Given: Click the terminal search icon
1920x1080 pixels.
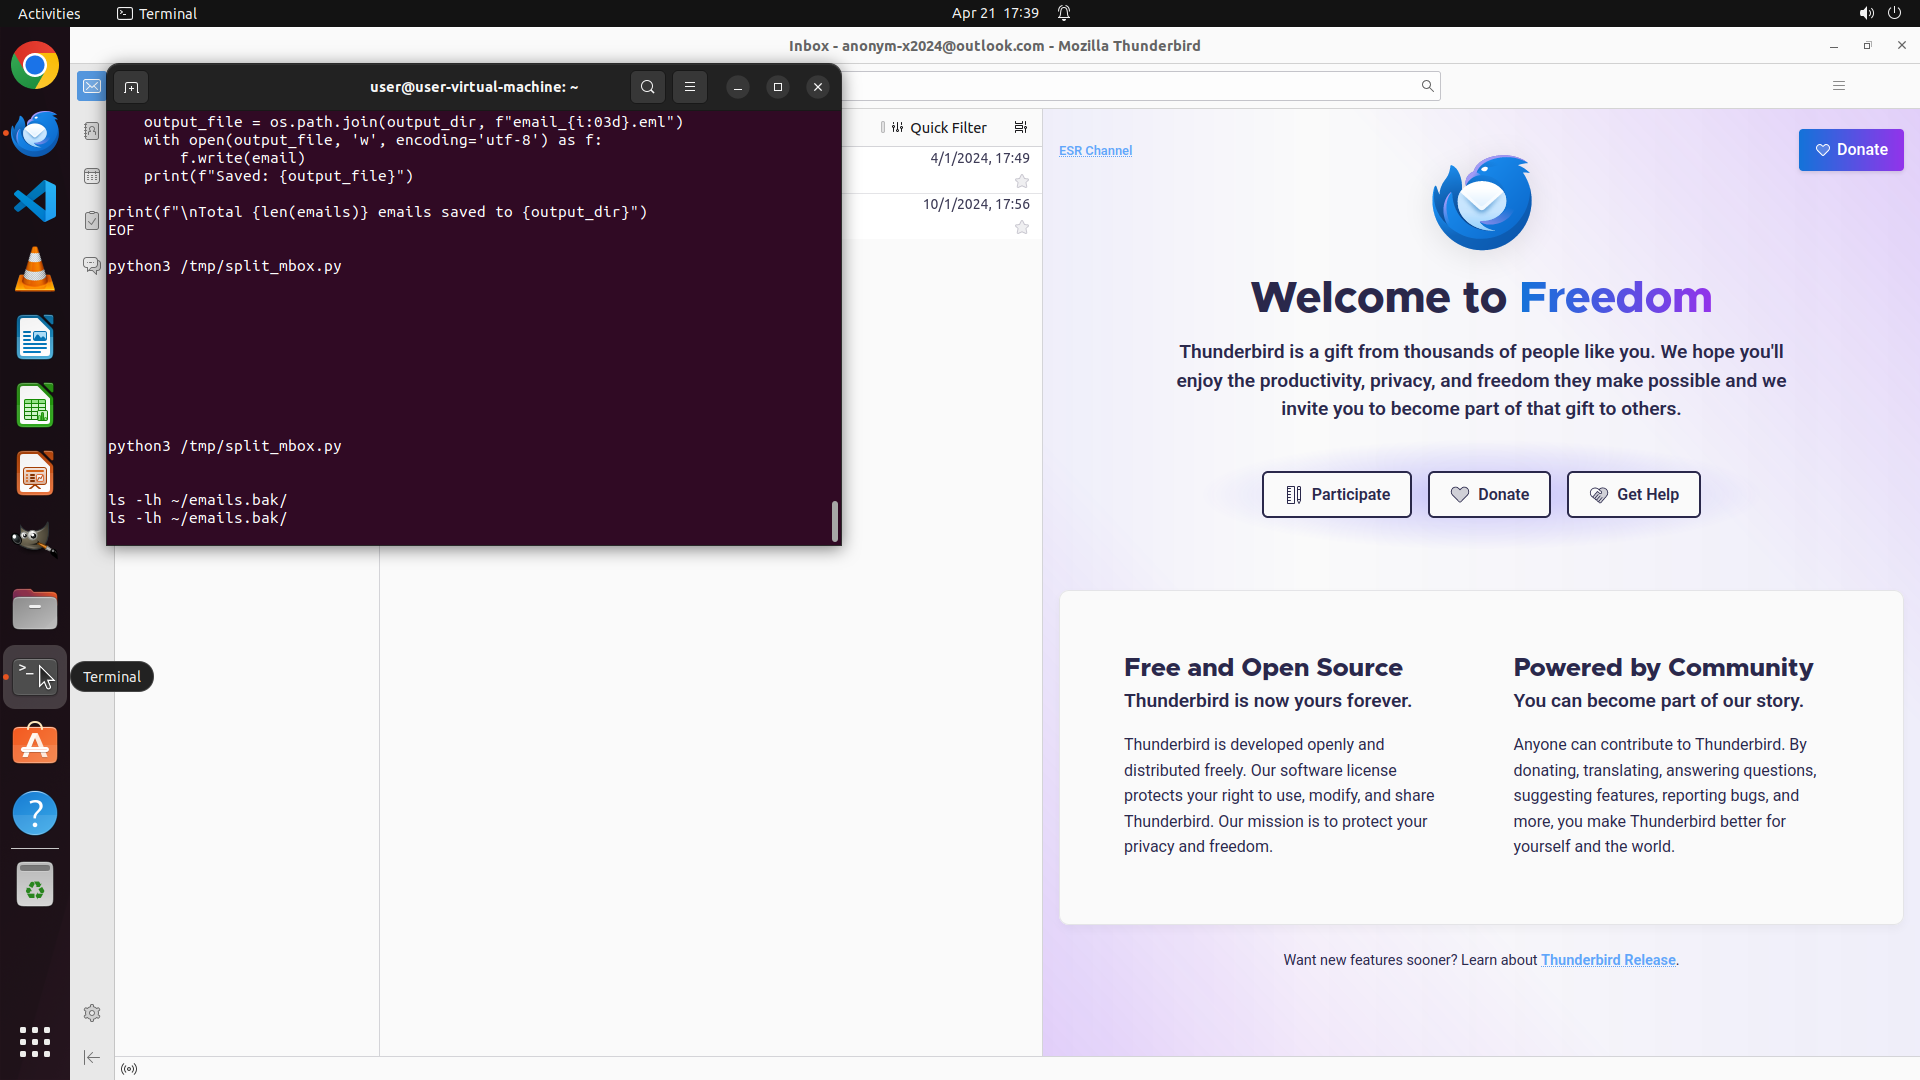Looking at the screenshot, I should (648, 87).
